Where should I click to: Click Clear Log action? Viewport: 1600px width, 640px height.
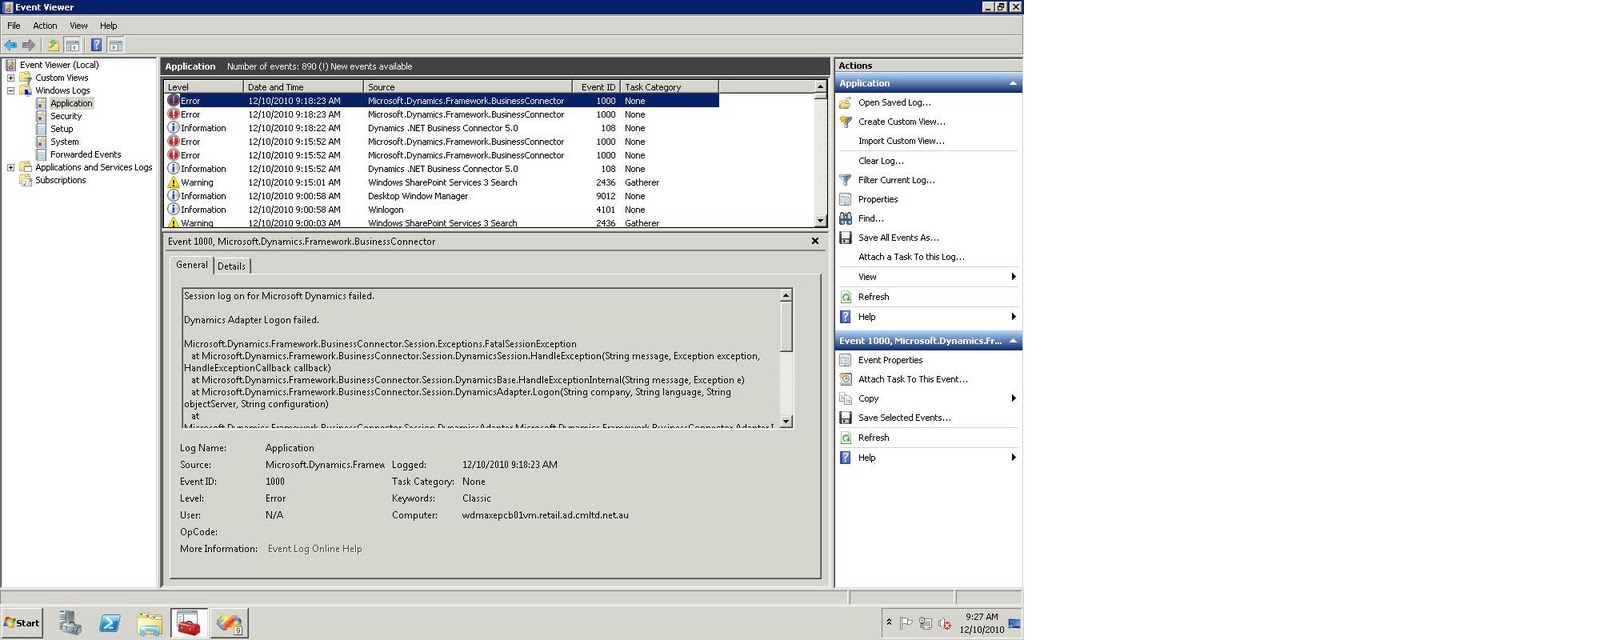point(881,161)
